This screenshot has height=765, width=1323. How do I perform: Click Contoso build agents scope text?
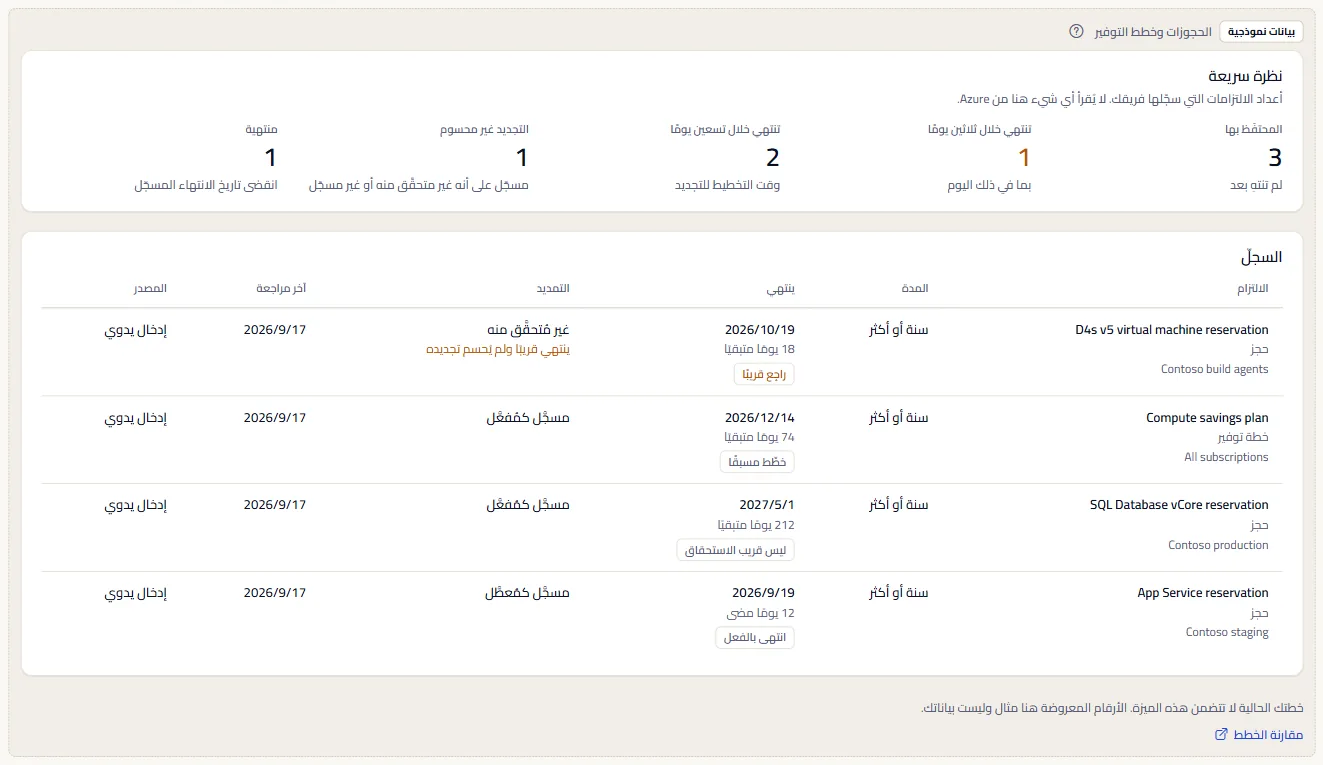point(1215,369)
